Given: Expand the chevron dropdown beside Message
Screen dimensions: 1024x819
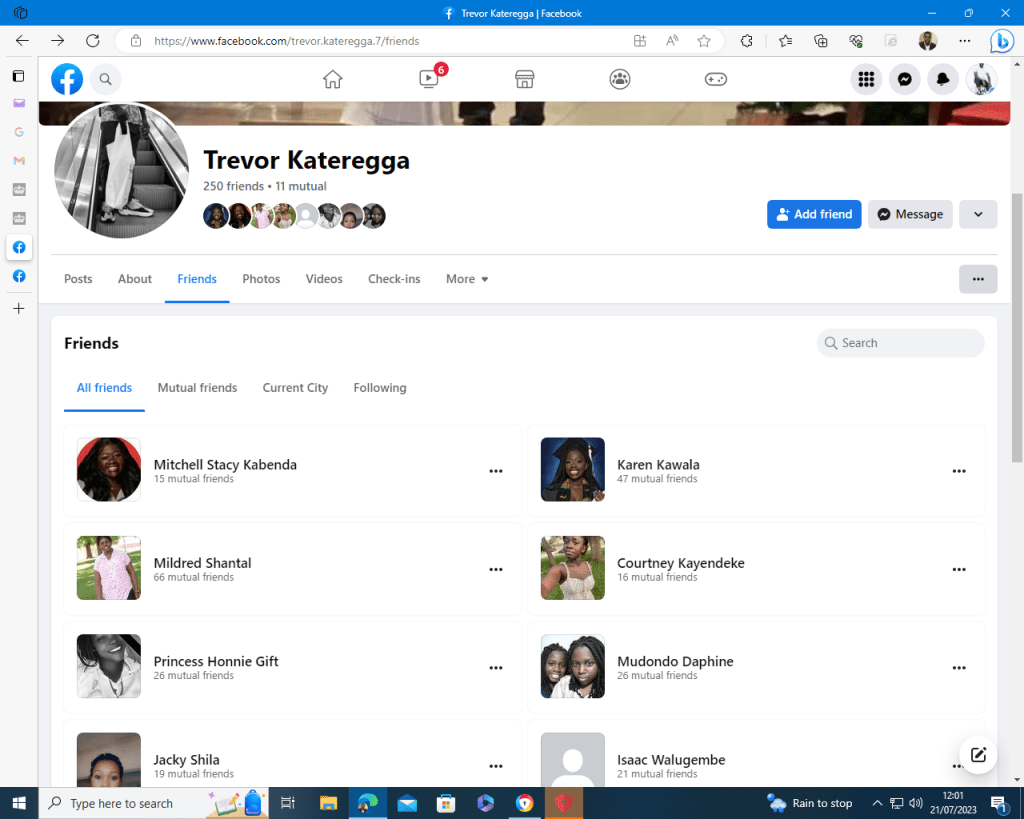Looking at the screenshot, I should pyautogui.click(x=978, y=214).
